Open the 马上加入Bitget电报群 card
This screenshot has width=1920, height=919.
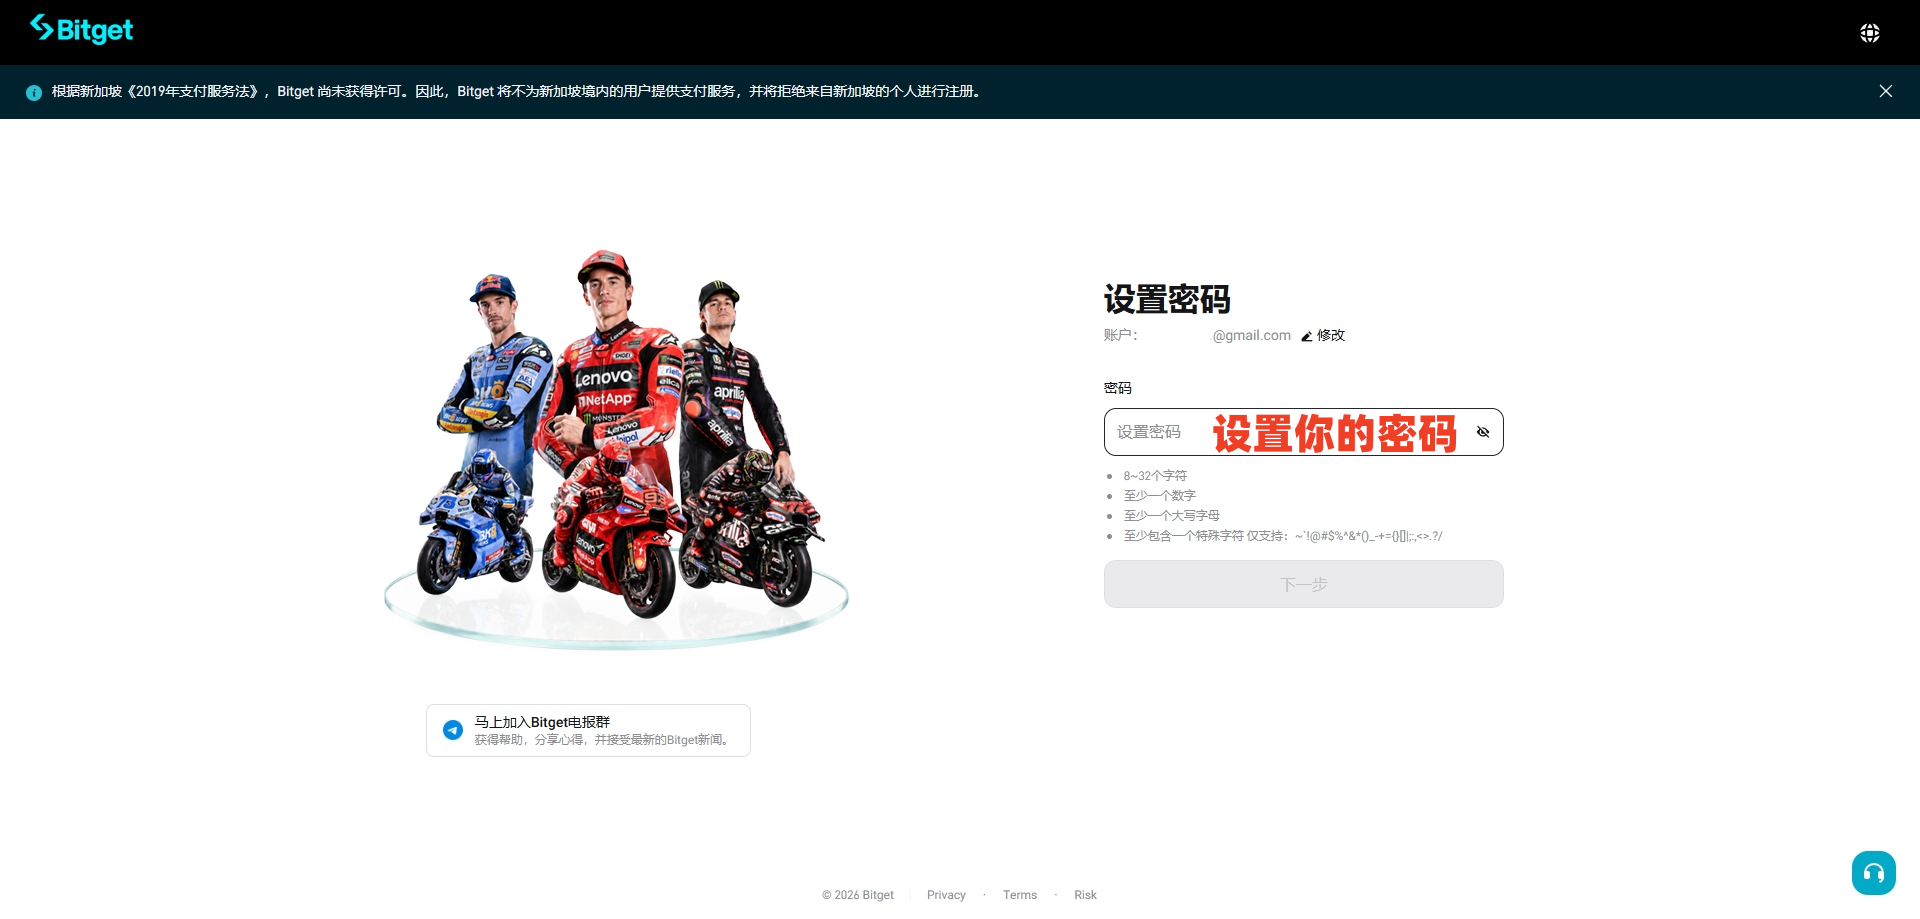click(x=588, y=730)
